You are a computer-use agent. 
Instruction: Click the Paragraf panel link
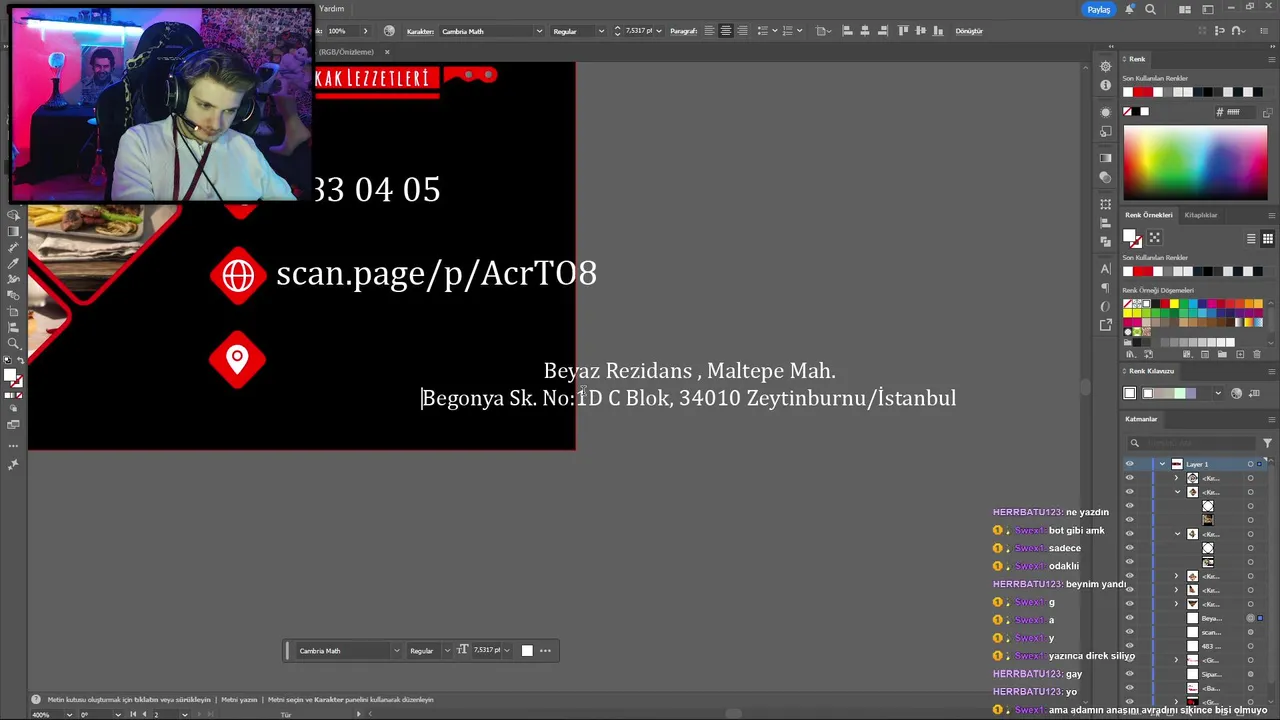pos(683,31)
